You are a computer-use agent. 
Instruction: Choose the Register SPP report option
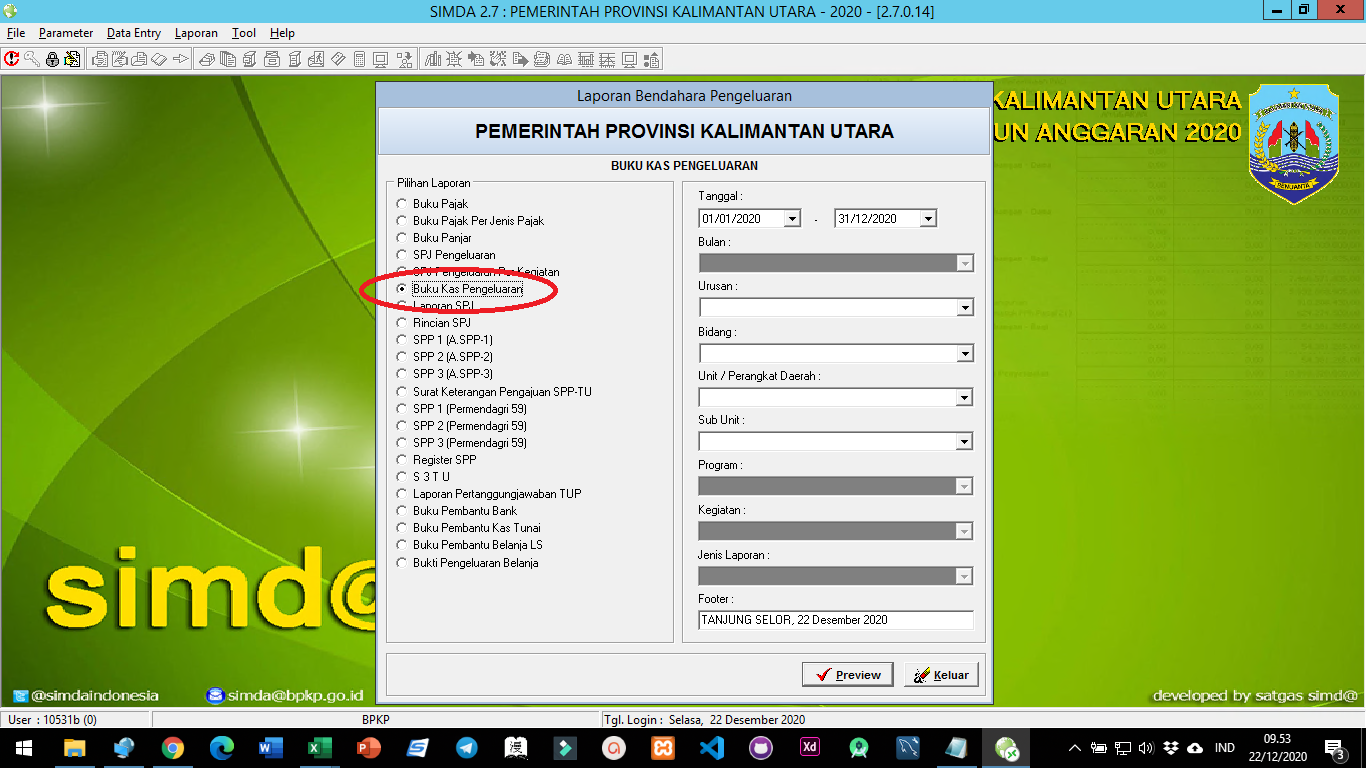[402, 460]
